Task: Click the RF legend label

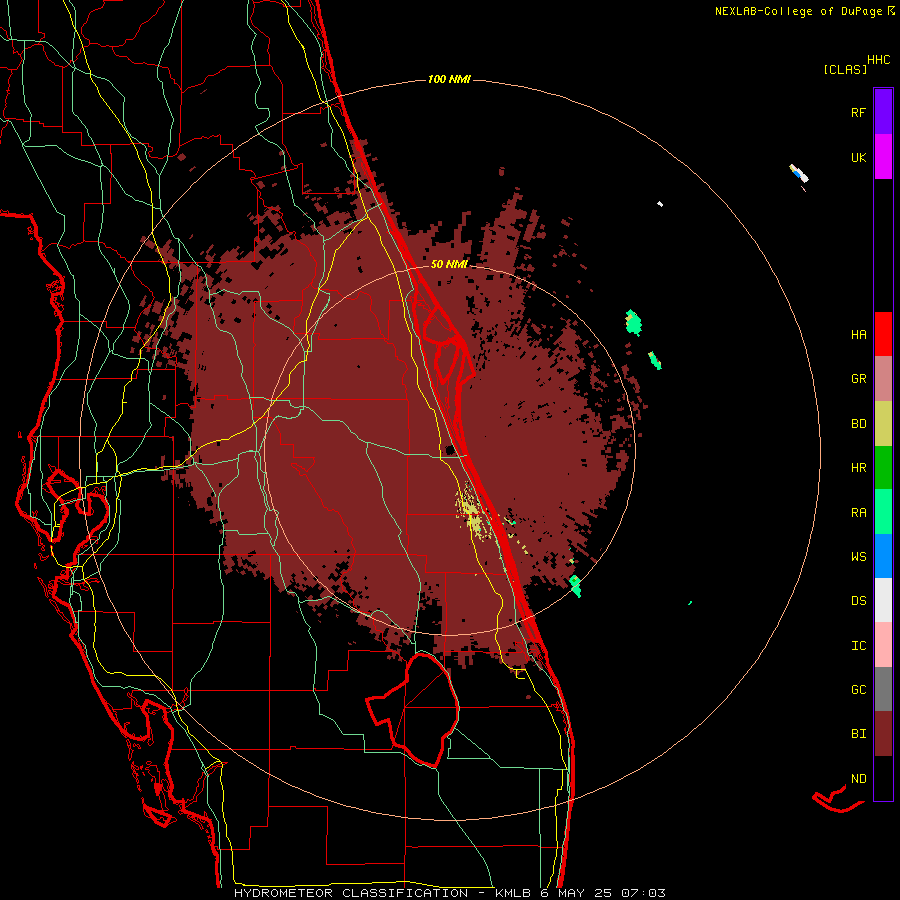Action: pyautogui.click(x=858, y=112)
